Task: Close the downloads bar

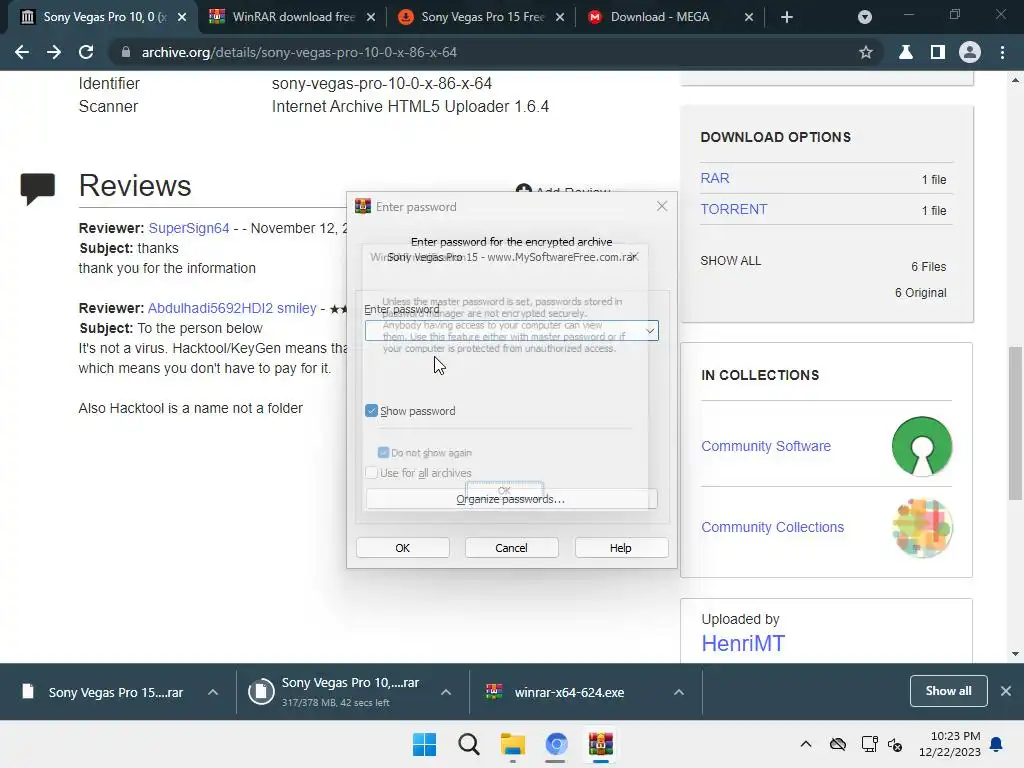Action: (x=1006, y=691)
